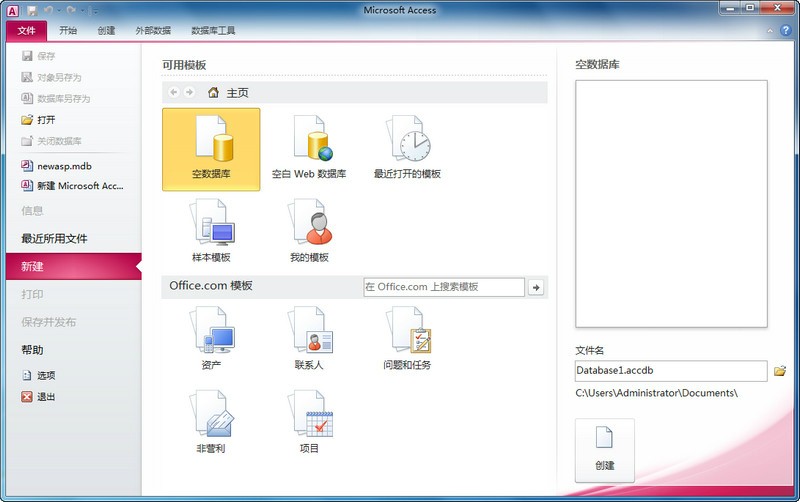Select 打印 print in the sidebar

[x=32, y=294]
